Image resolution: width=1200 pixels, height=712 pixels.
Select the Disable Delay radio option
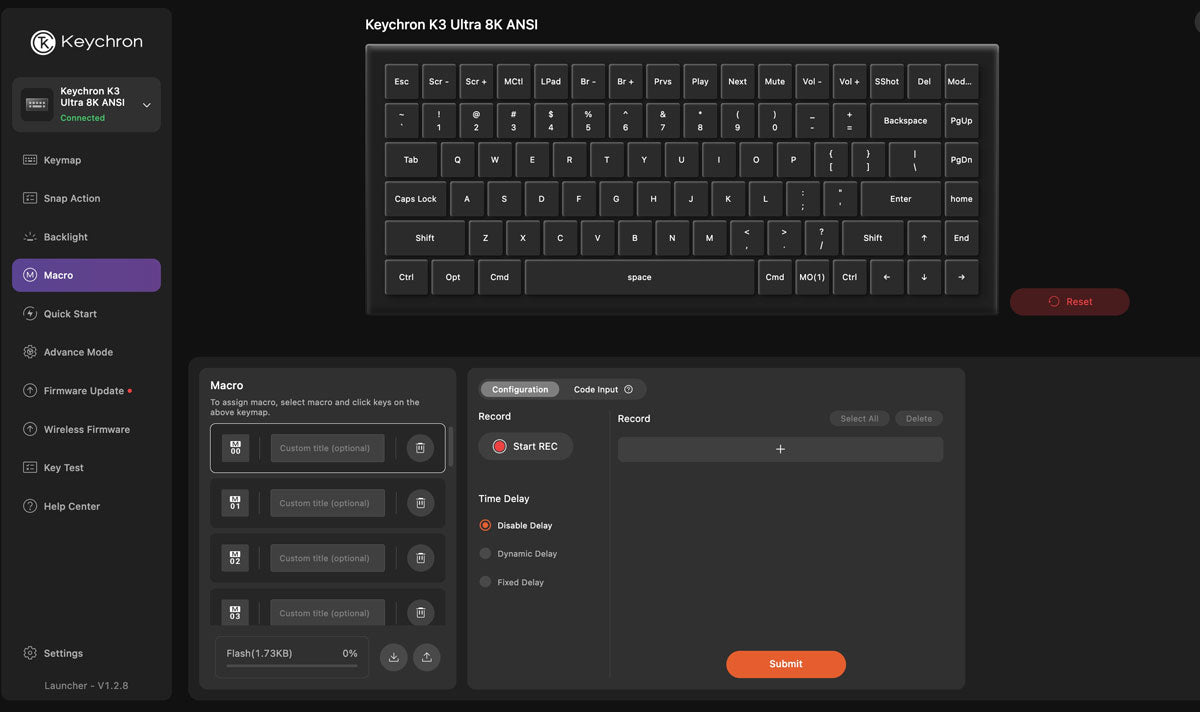[486, 525]
